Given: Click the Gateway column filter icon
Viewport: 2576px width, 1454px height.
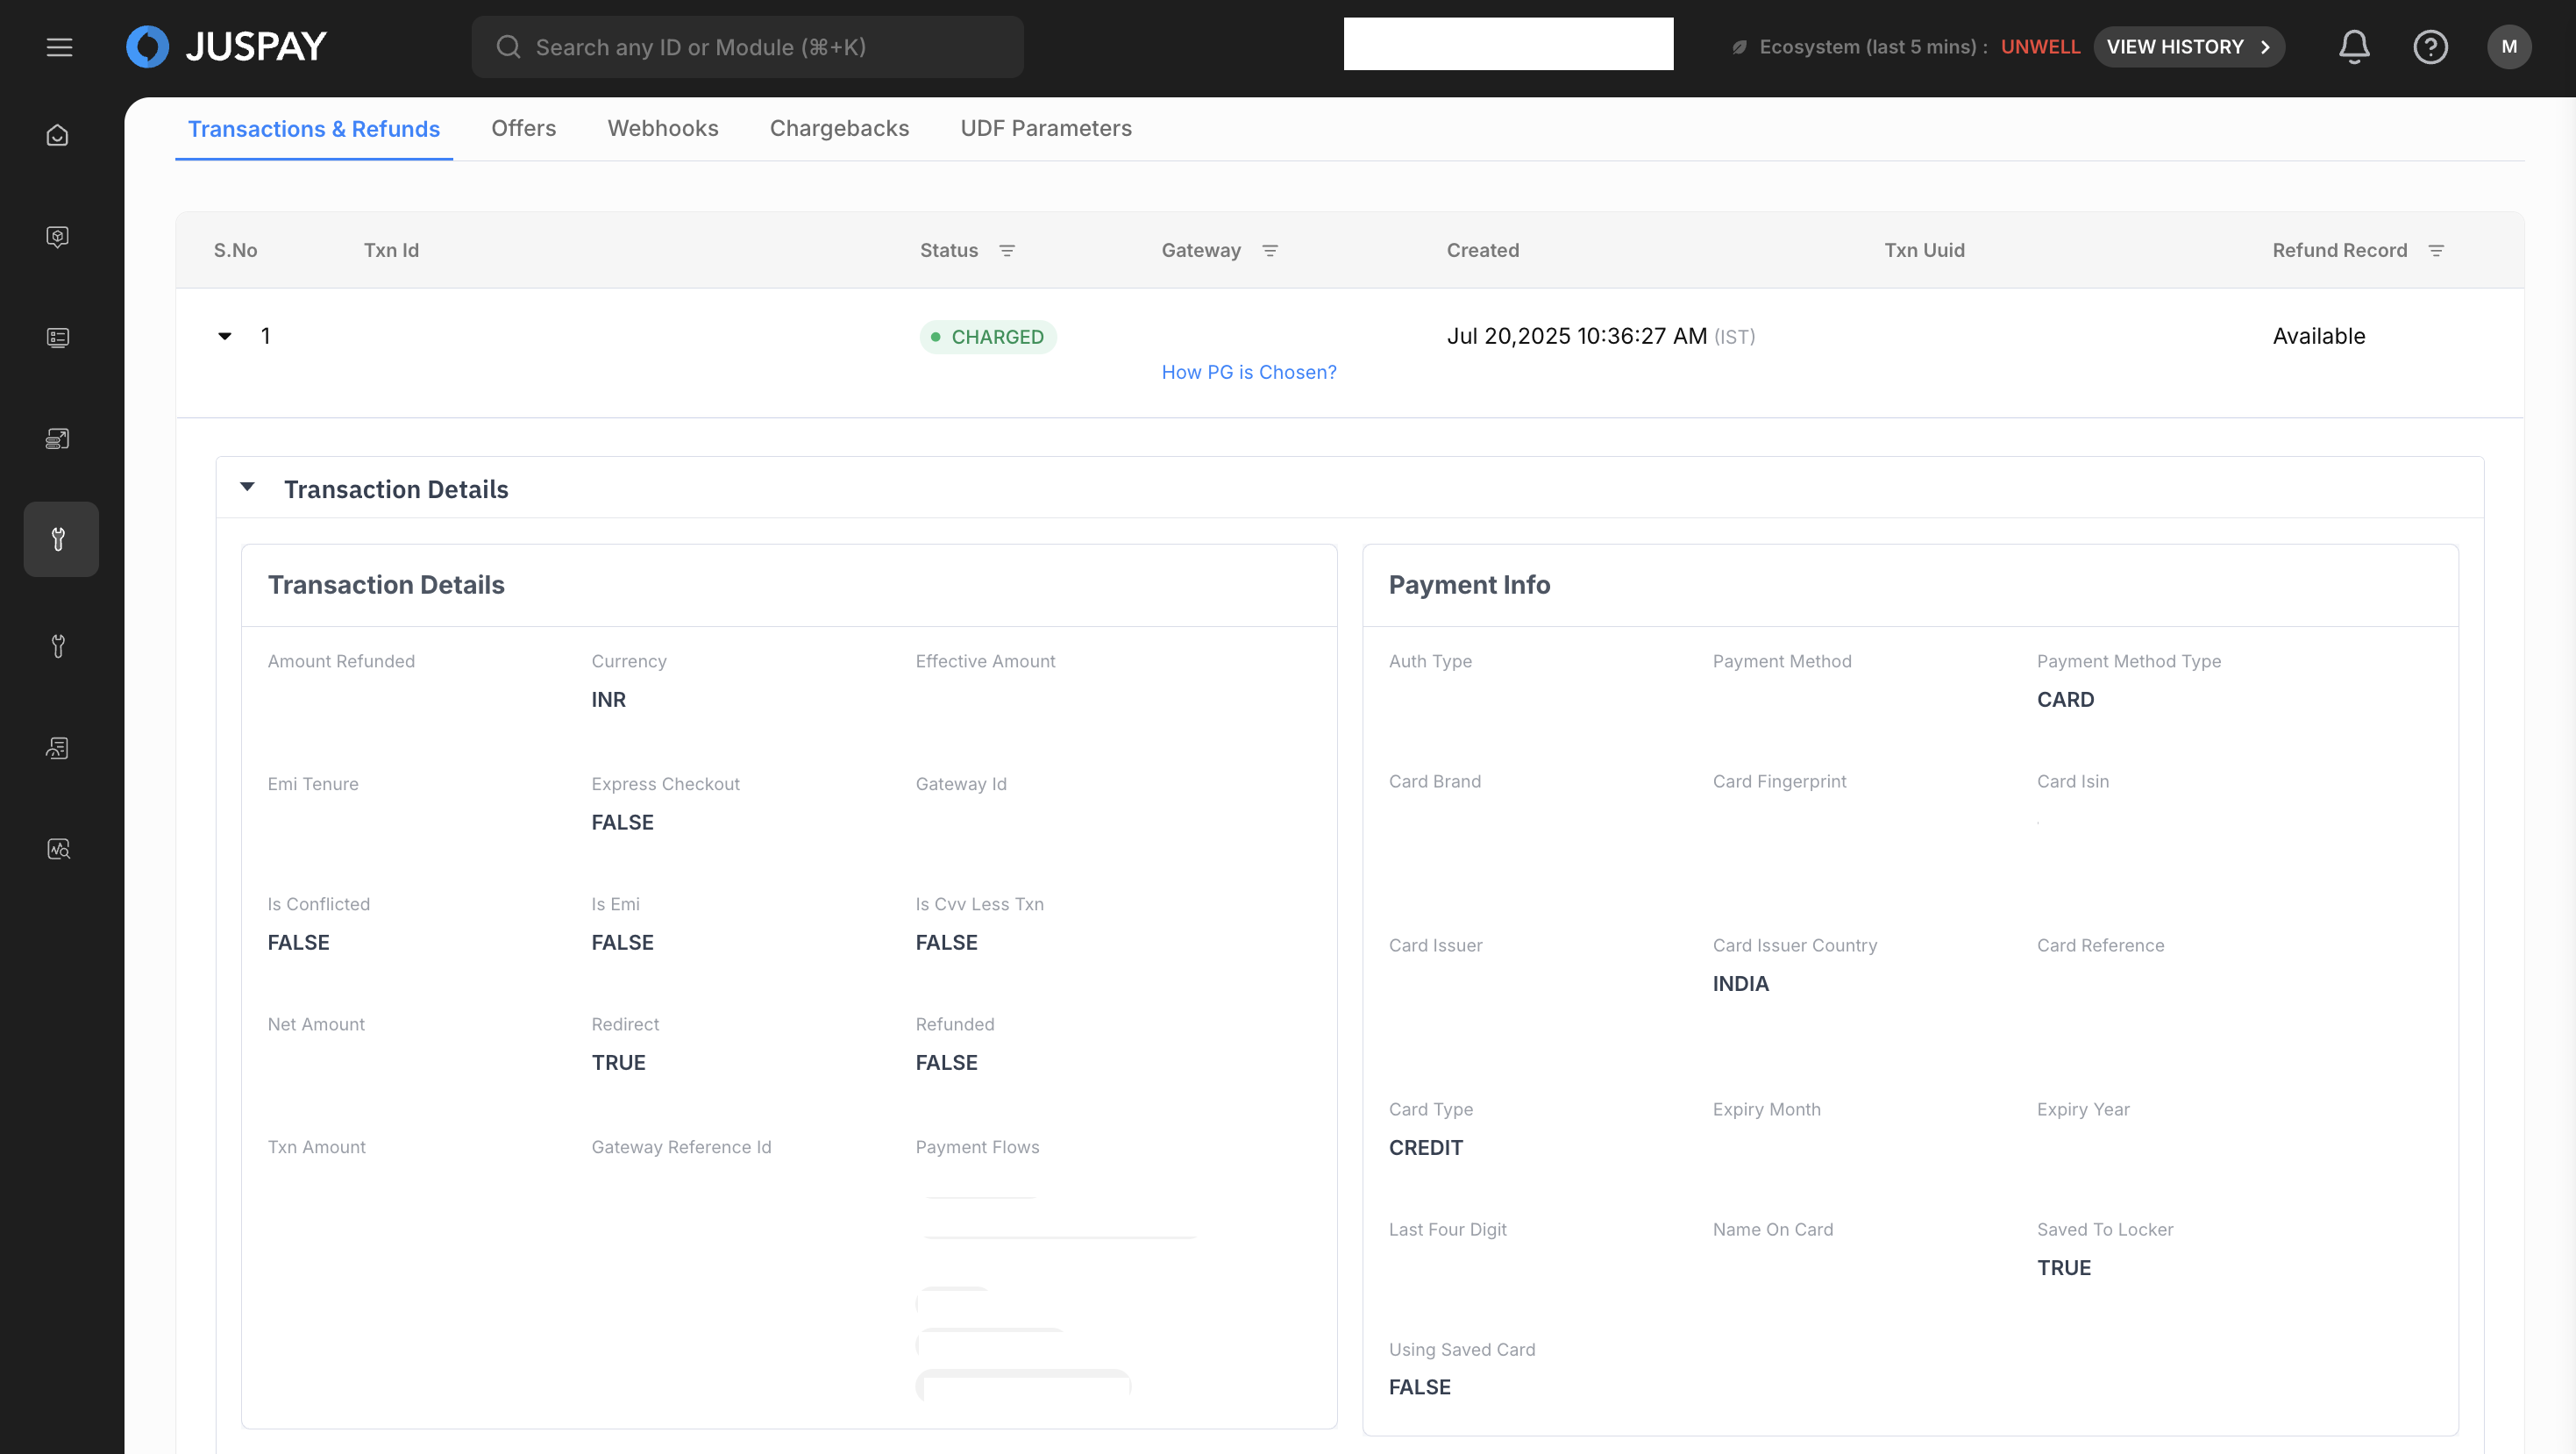Looking at the screenshot, I should [x=1270, y=251].
